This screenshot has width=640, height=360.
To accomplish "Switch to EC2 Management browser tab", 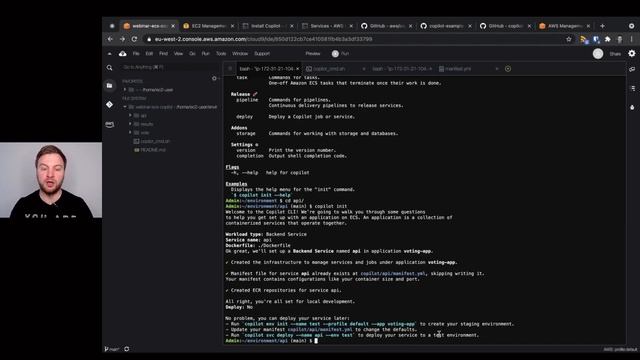I will click(x=208, y=26).
